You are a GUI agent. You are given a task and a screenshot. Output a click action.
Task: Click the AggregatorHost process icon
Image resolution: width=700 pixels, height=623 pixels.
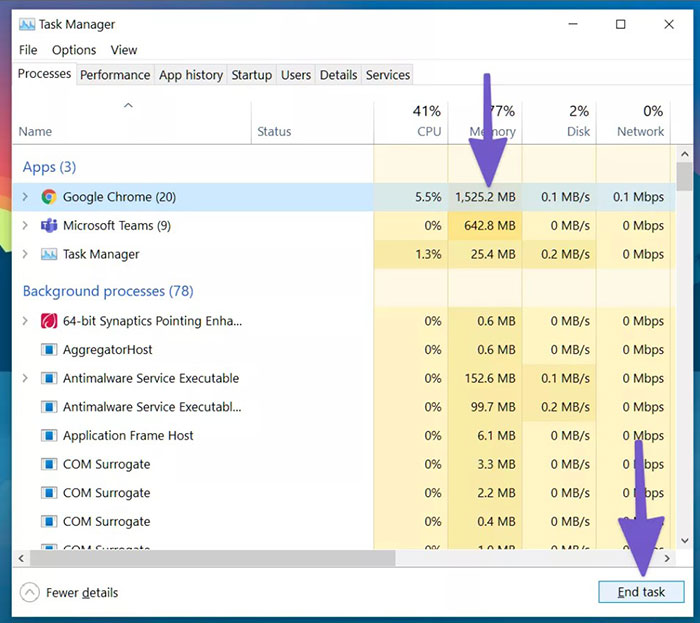pos(49,350)
